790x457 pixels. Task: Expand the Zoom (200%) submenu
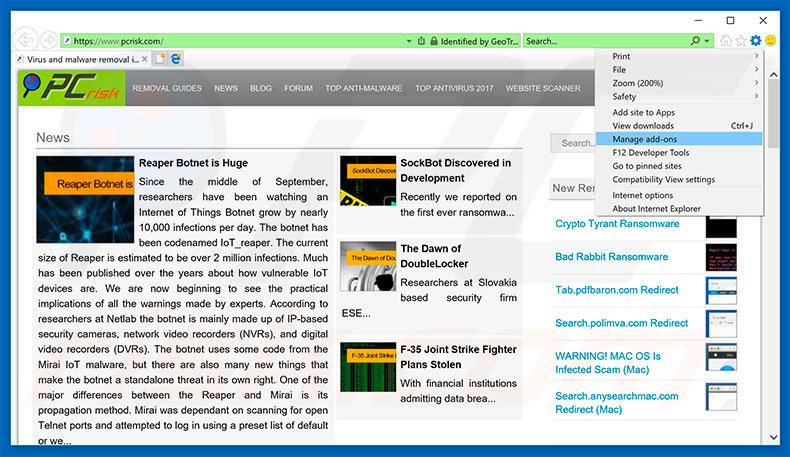pyautogui.click(x=679, y=83)
